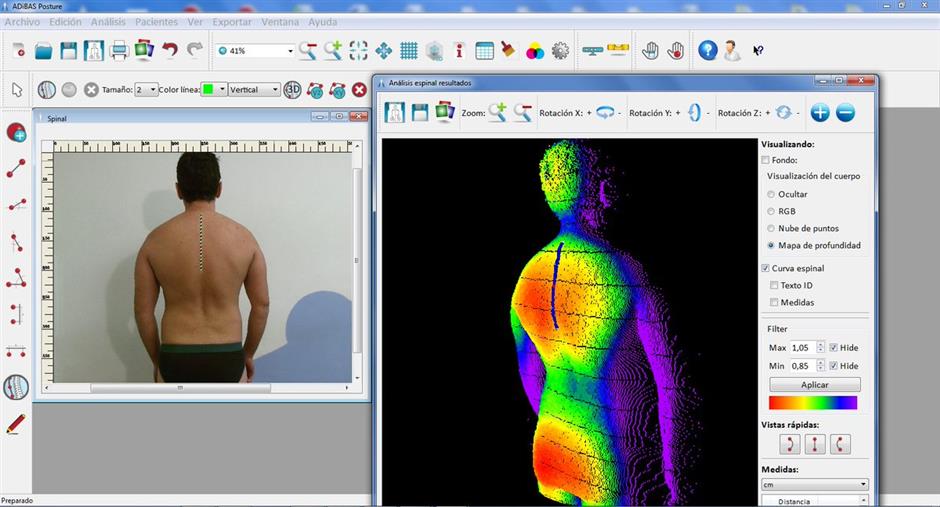Open the Edición menu

click(x=65, y=22)
